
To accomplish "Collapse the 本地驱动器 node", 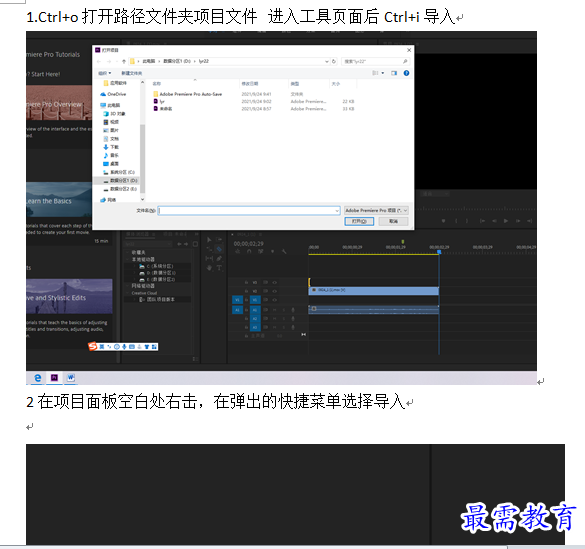I will tap(127, 259).
